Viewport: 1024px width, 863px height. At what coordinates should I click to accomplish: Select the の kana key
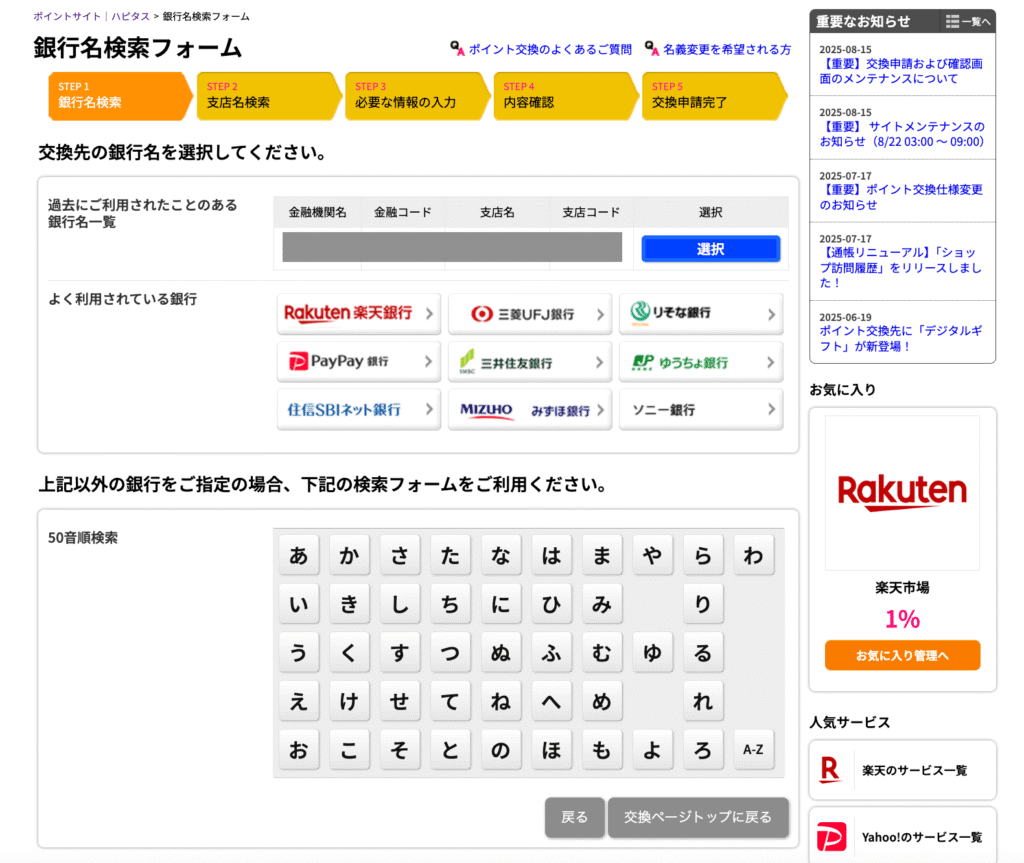pos(501,749)
